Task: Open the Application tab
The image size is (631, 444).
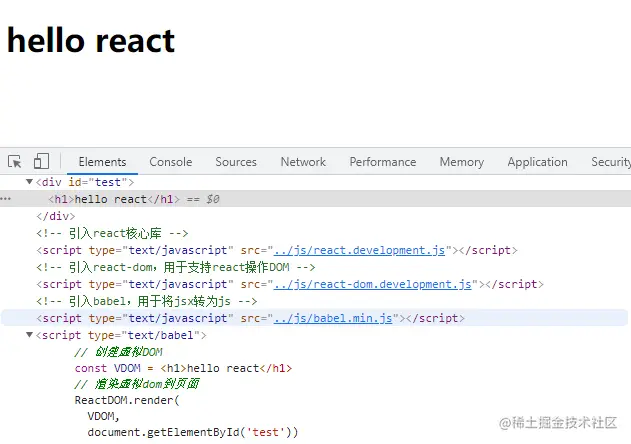Action: point(537,162)
